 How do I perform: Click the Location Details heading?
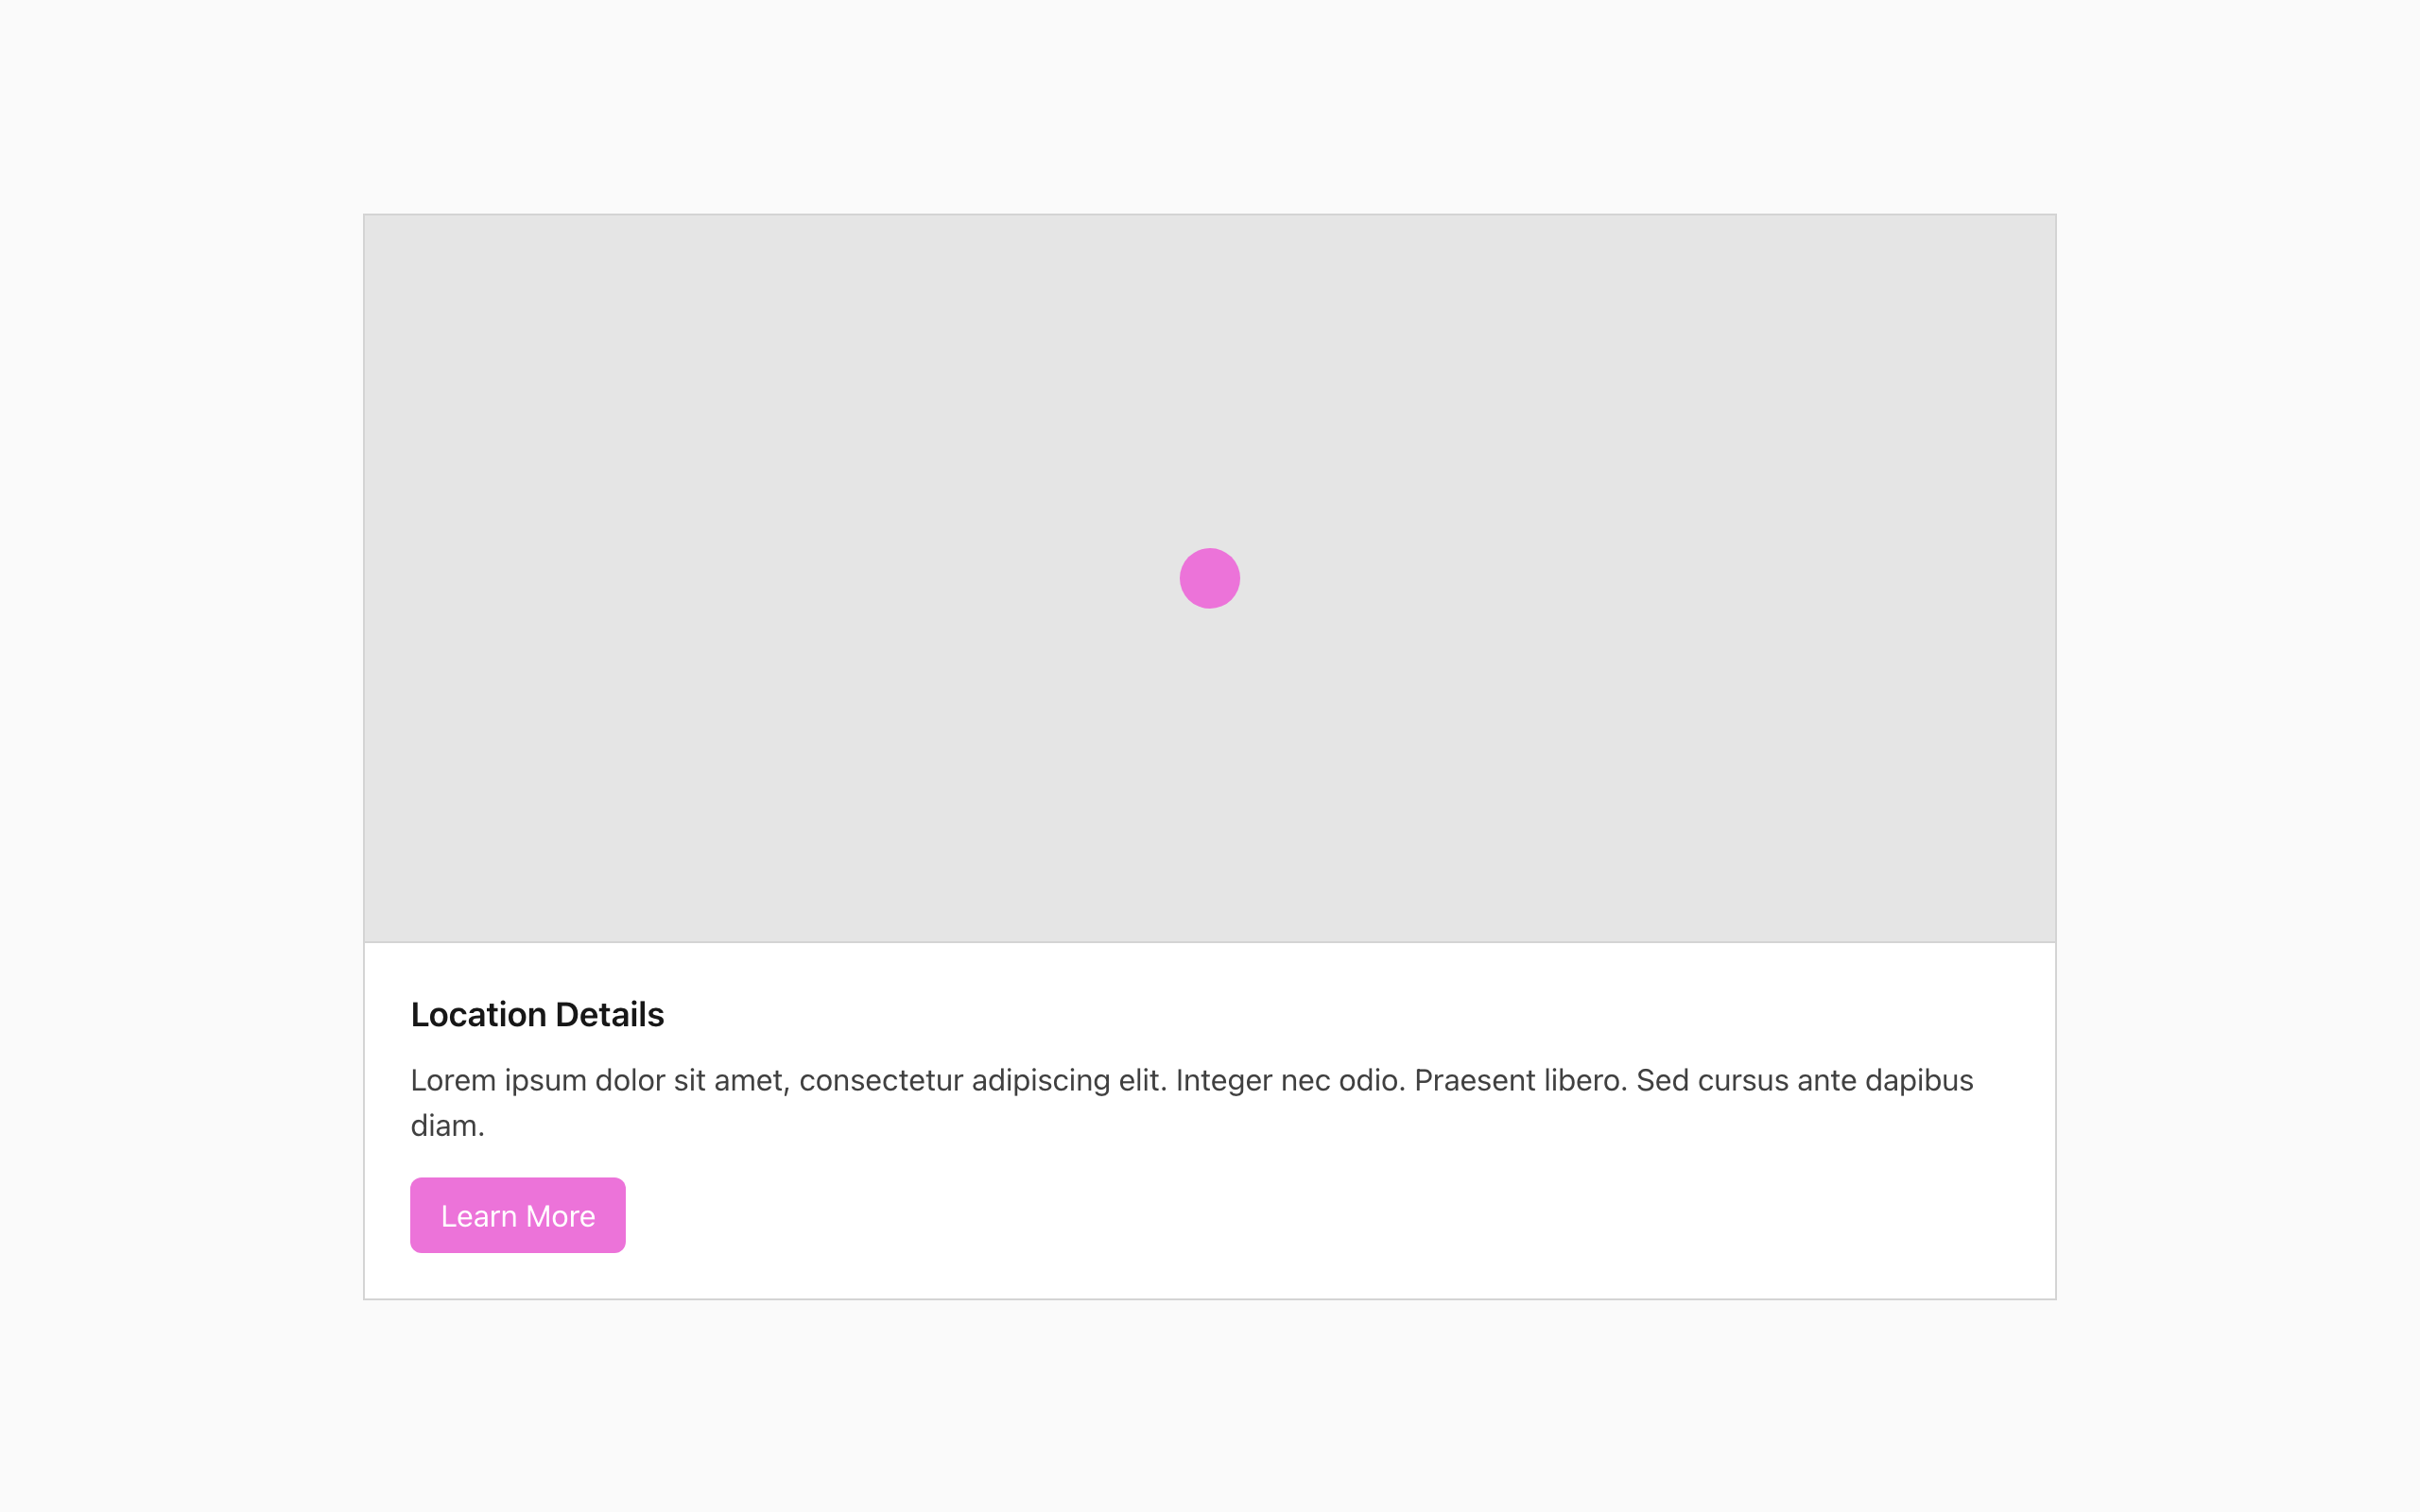point(537,1014)
